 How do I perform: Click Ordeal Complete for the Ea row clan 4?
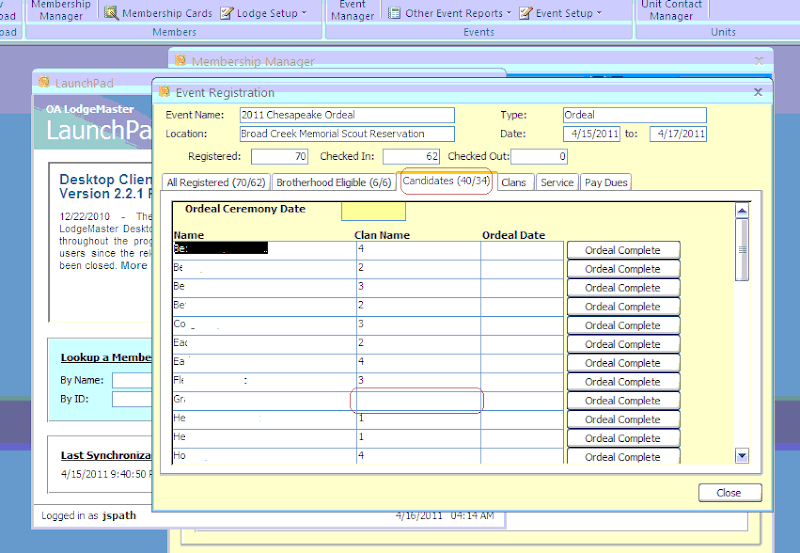click(x=623, y=363)
